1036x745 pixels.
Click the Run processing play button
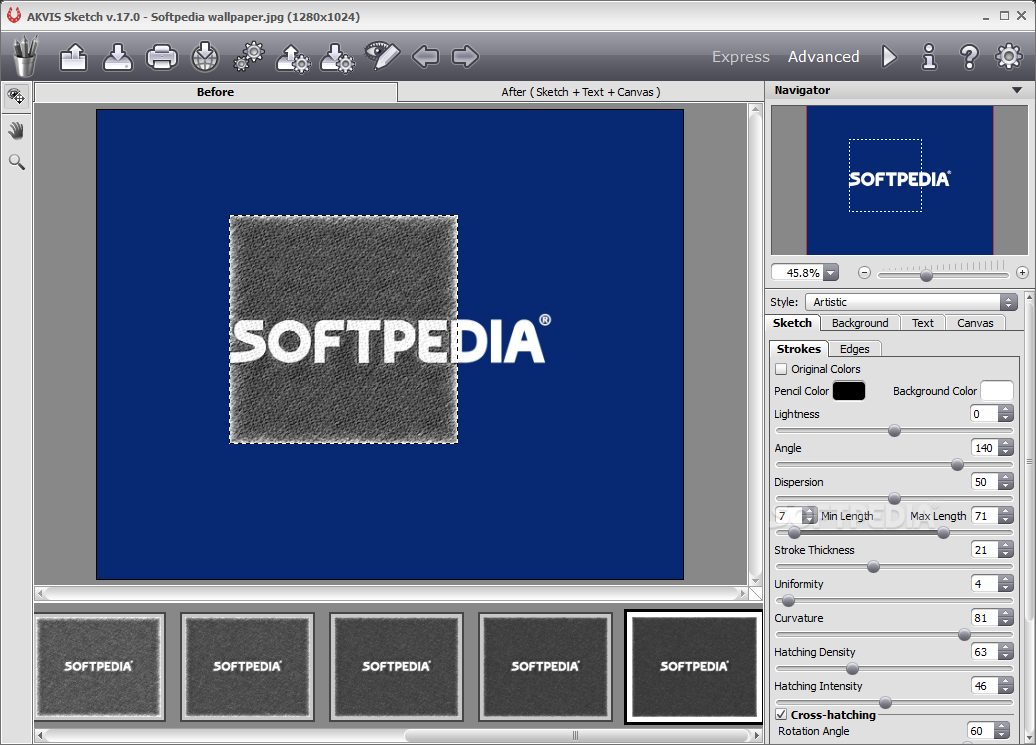(889, 57)
